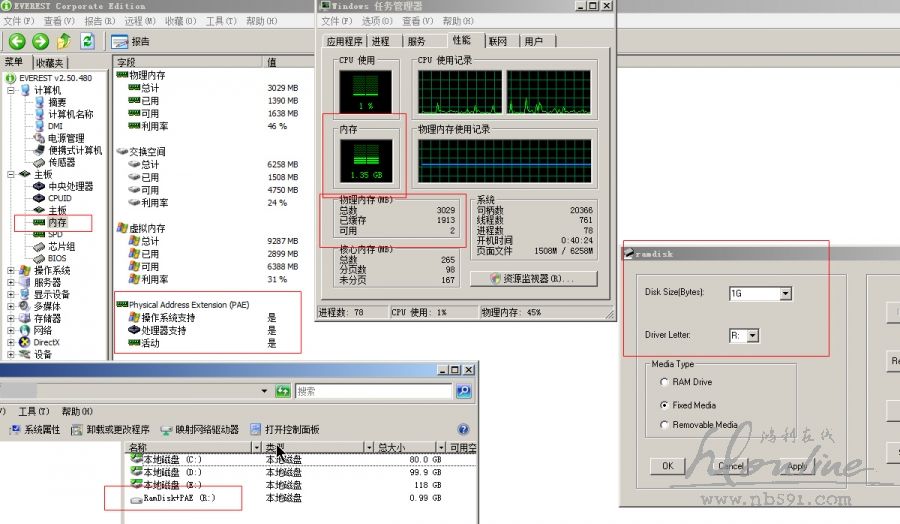Click the search magnifier icon in Explorer

point(464,391)
